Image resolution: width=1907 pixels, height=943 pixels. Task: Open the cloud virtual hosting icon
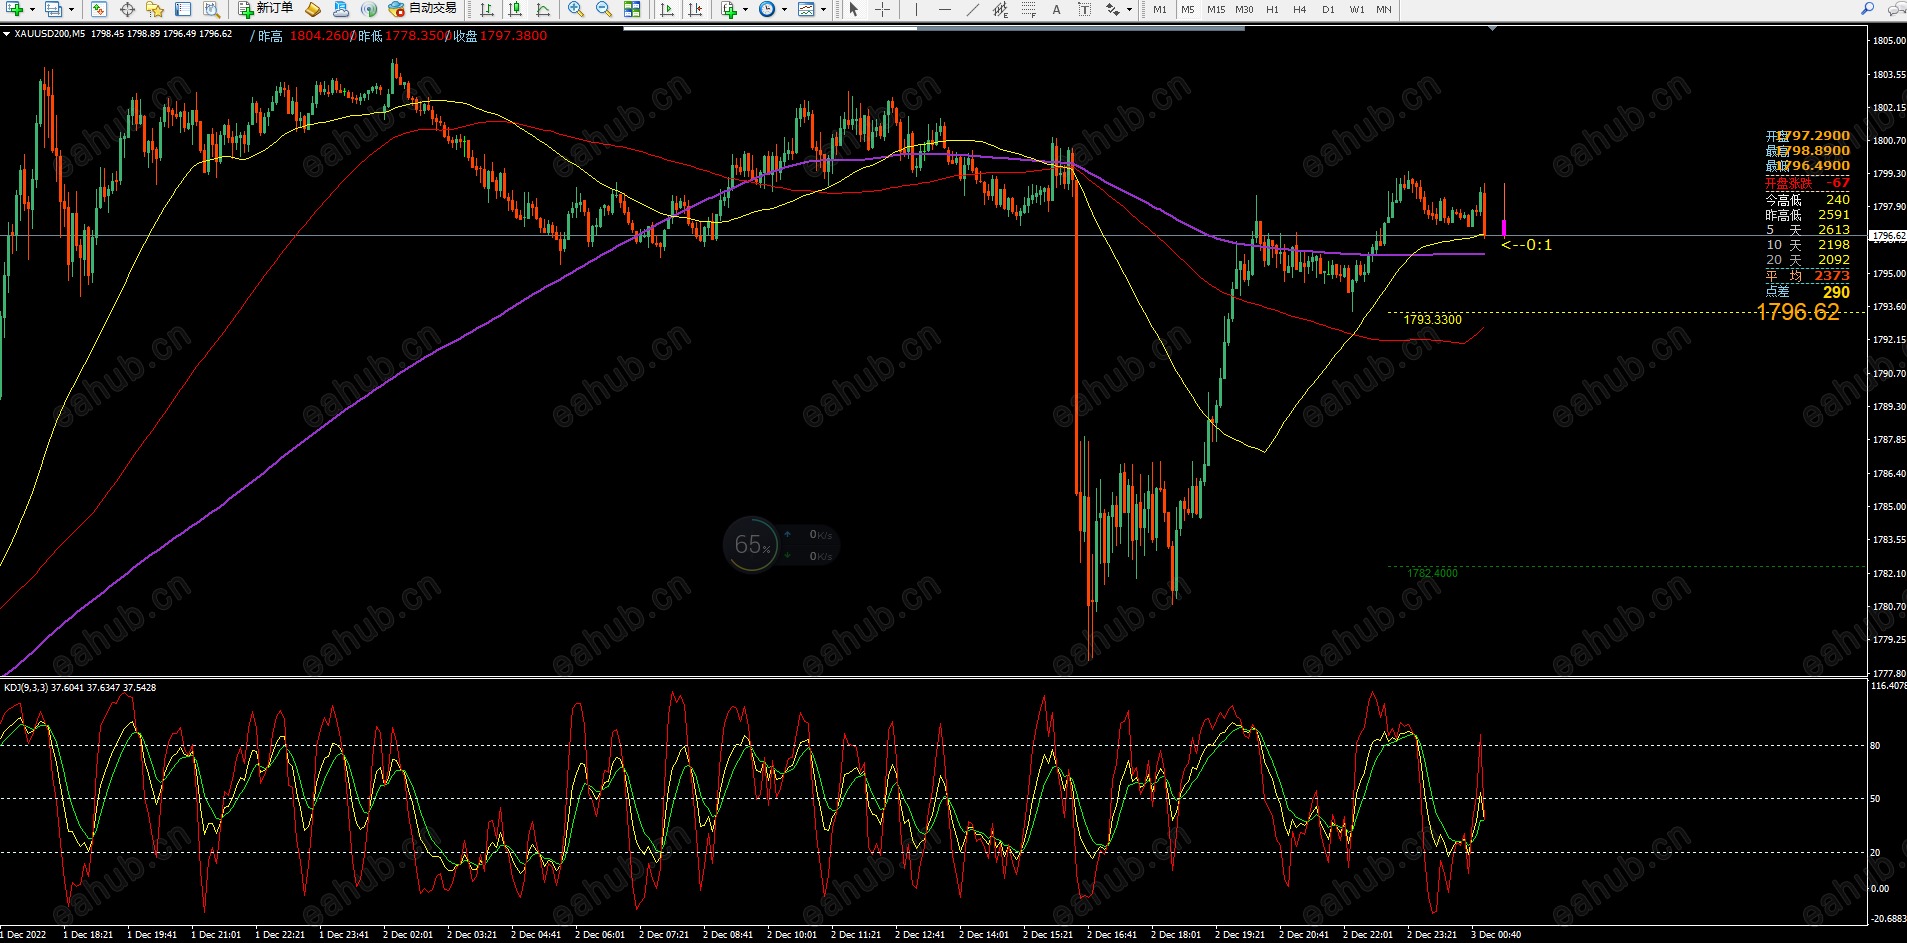[341, 9]
